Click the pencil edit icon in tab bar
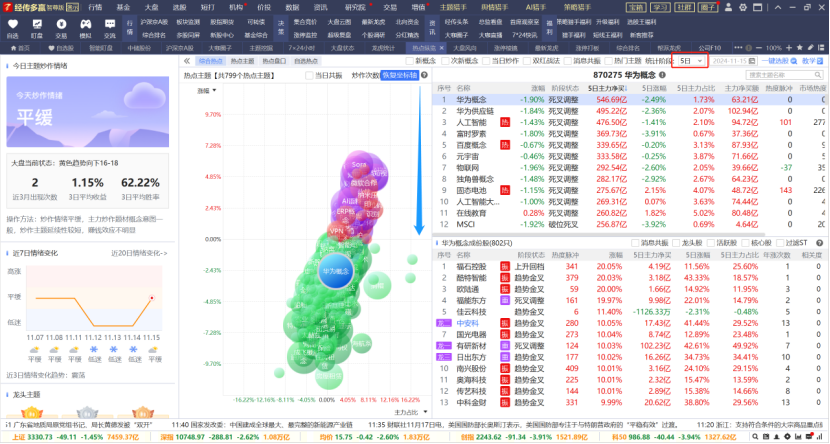Screen dimensions: 830x444 click(x=810, y=48)
